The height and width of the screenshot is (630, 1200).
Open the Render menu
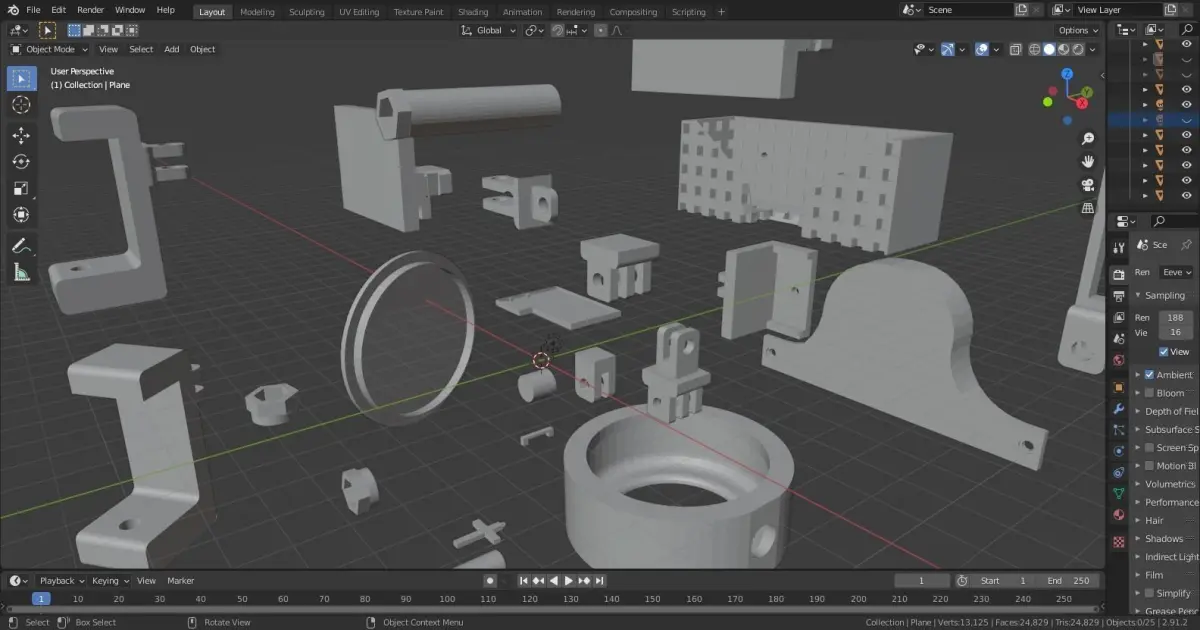(x=90, y=10)
